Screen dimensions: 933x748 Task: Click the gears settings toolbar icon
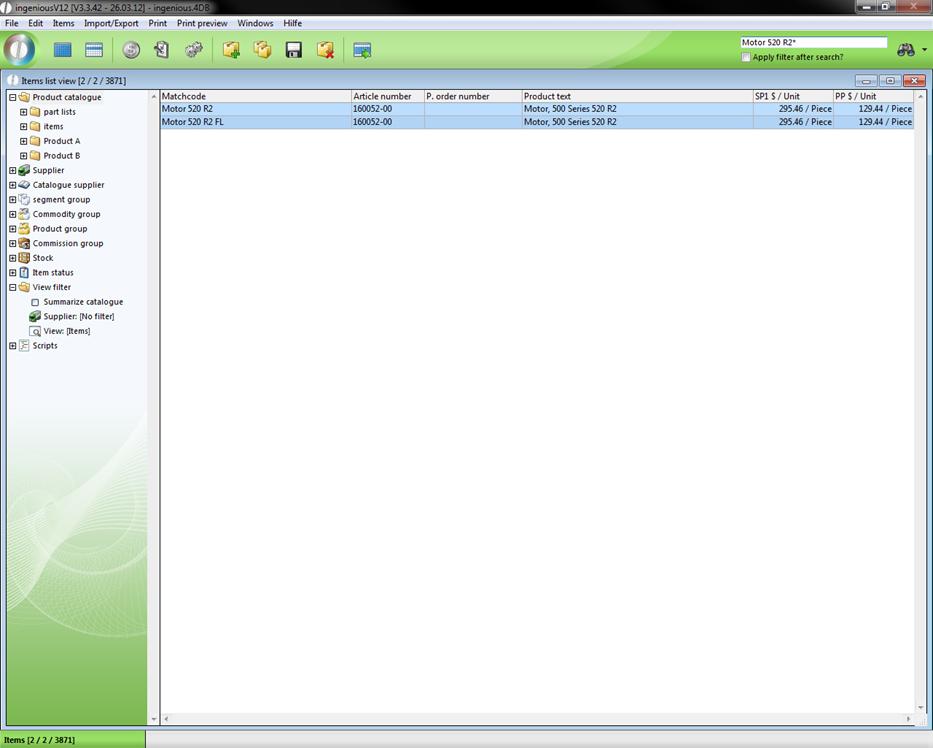[194, 50]
